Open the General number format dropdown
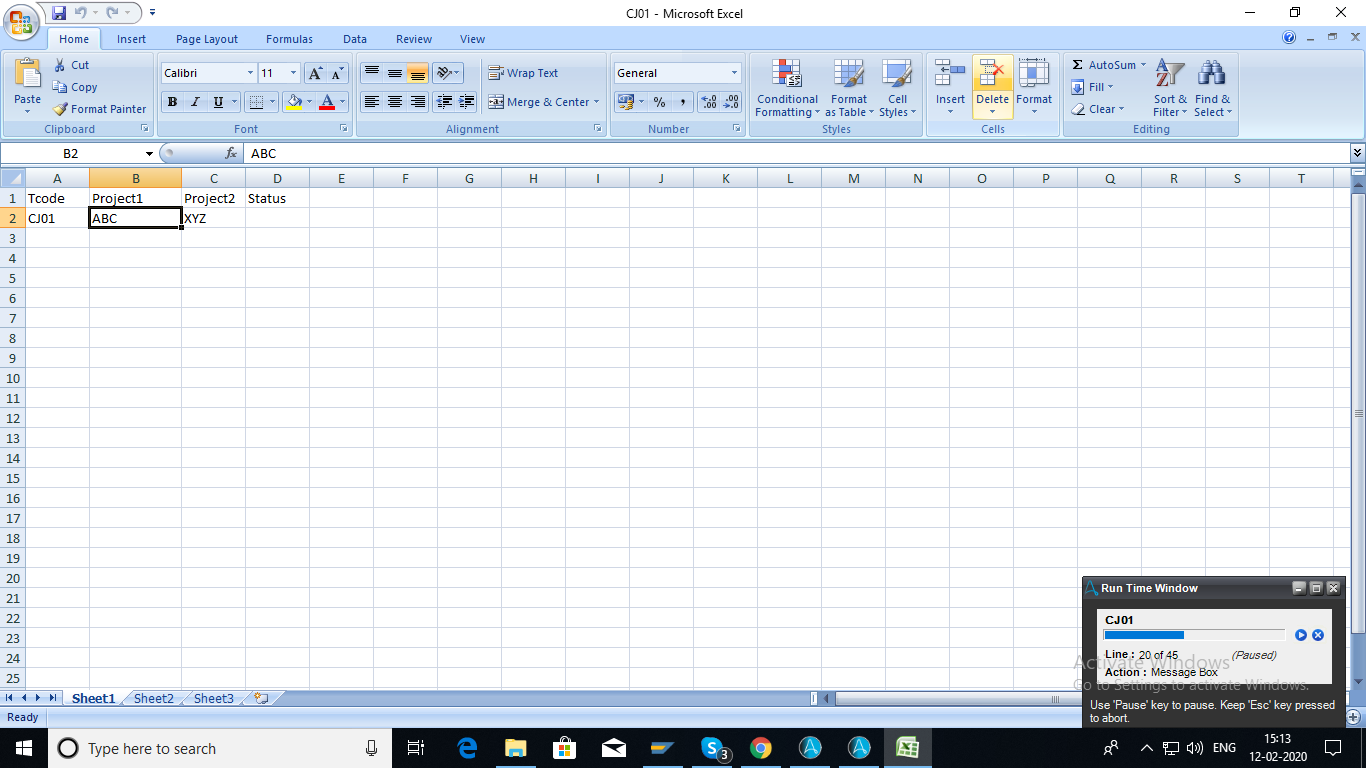This screenshot has width=1366, height=768. [734, 73]
